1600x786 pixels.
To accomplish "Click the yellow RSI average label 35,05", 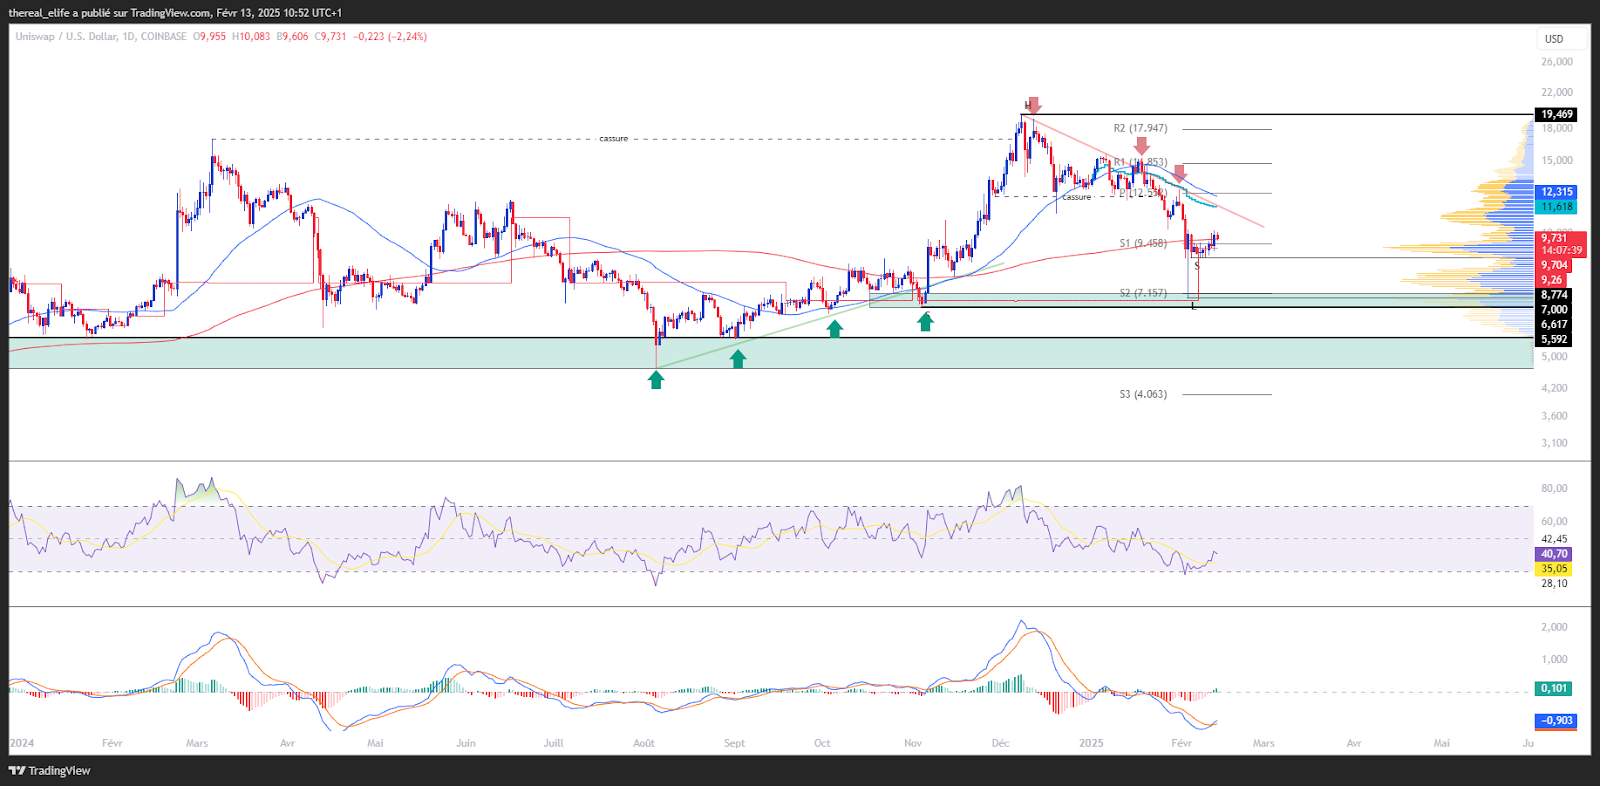I will point(1554,569).
